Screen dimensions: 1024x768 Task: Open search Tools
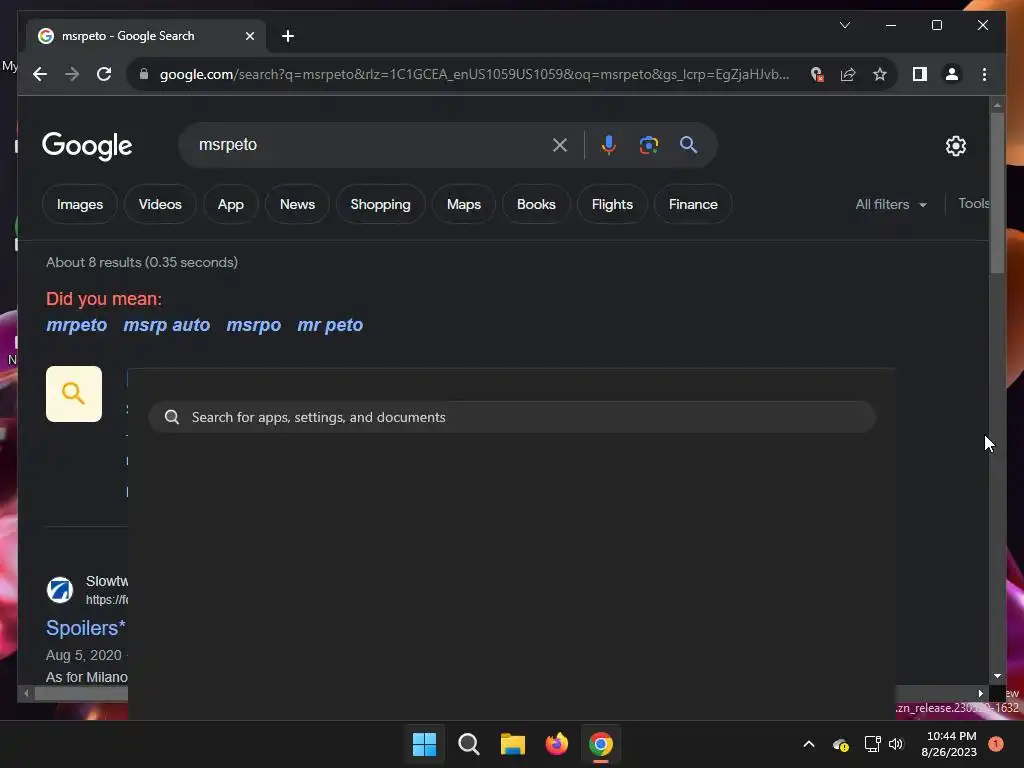[973, 204]
